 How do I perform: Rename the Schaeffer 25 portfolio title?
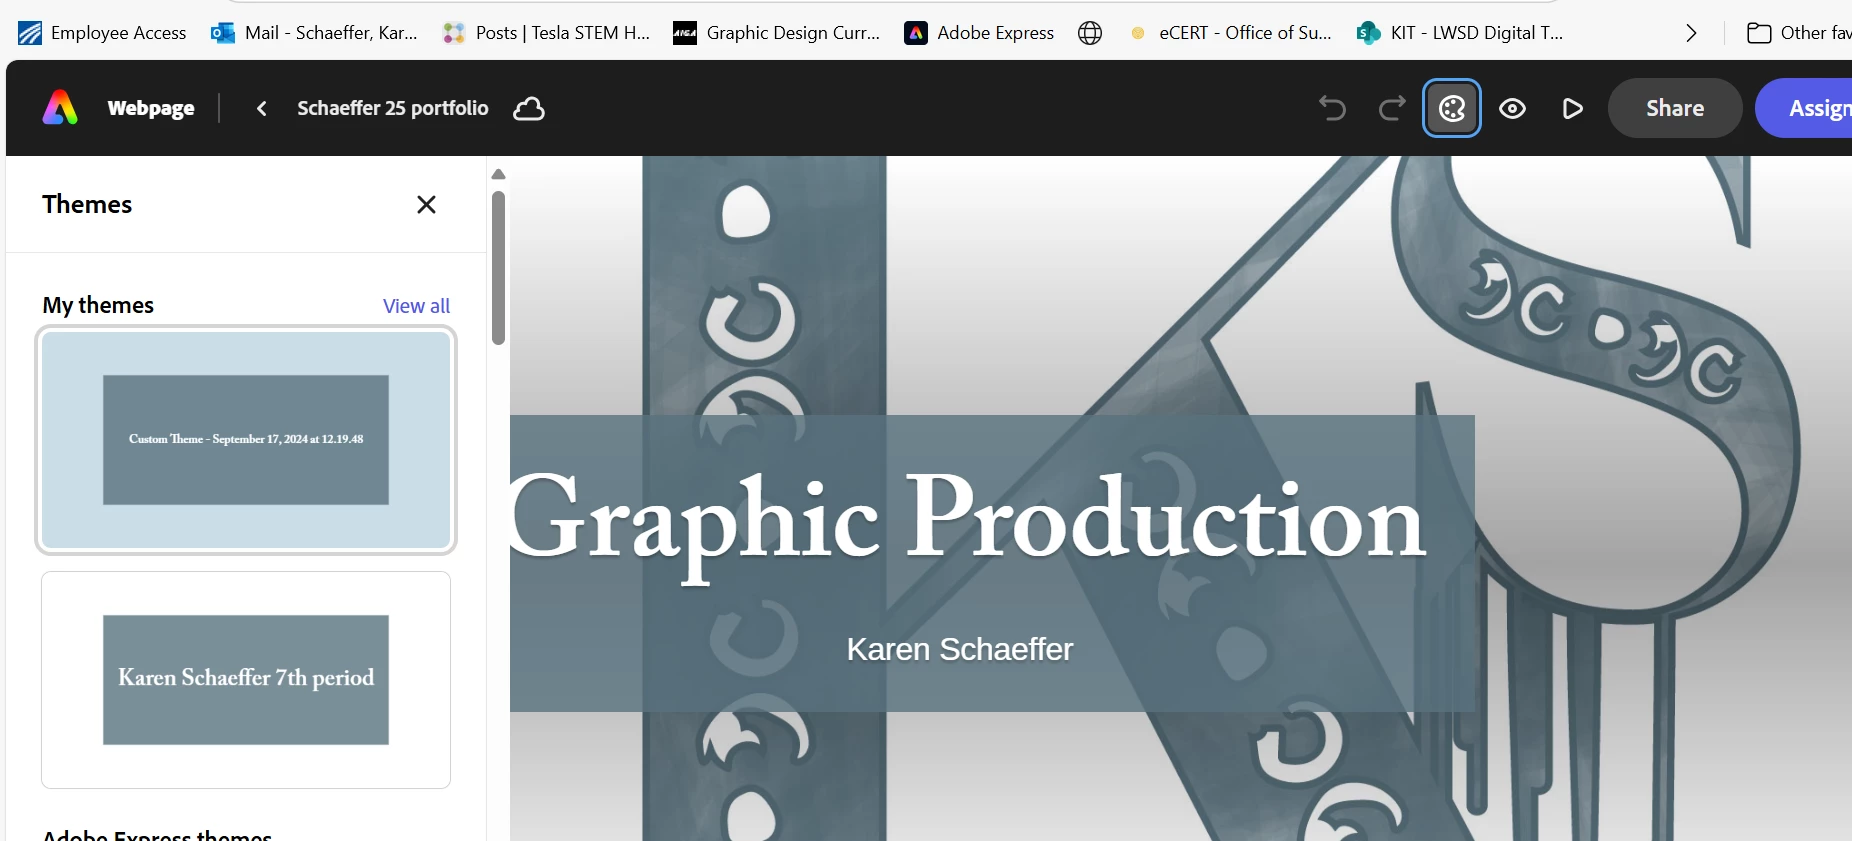tap(393, 108)
